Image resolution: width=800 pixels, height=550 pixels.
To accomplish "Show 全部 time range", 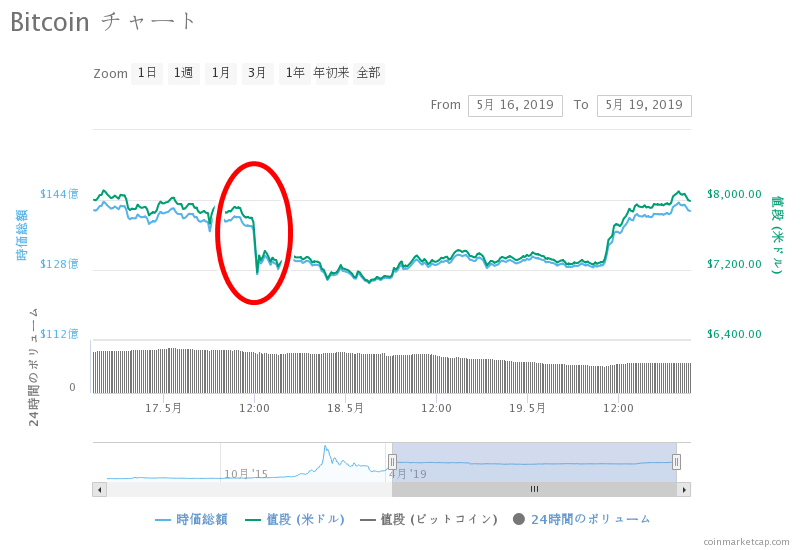I will coord(368,73).
